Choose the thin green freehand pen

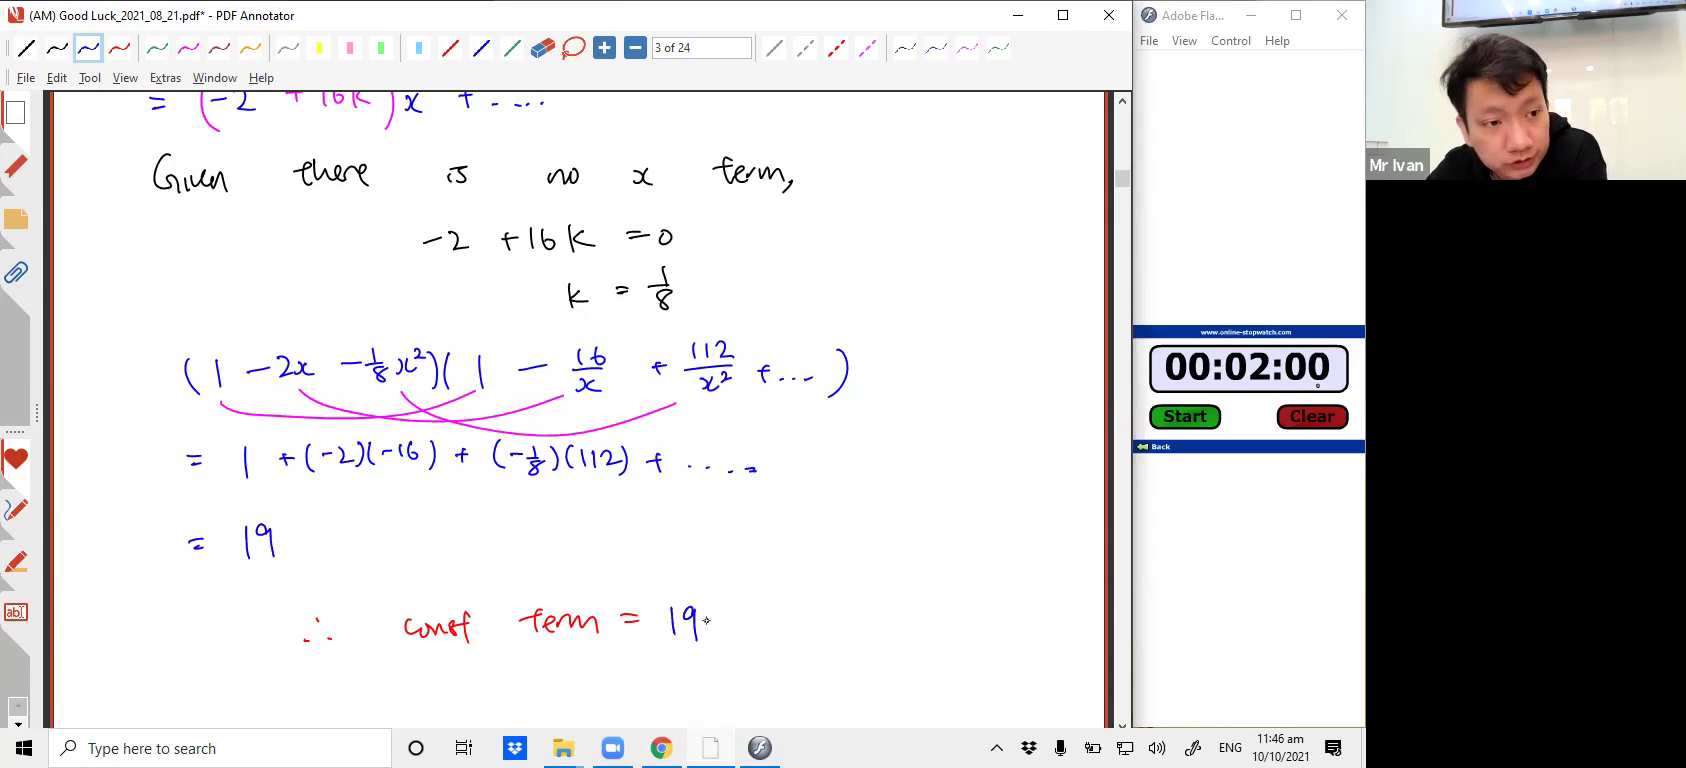(x=998, y=48)
